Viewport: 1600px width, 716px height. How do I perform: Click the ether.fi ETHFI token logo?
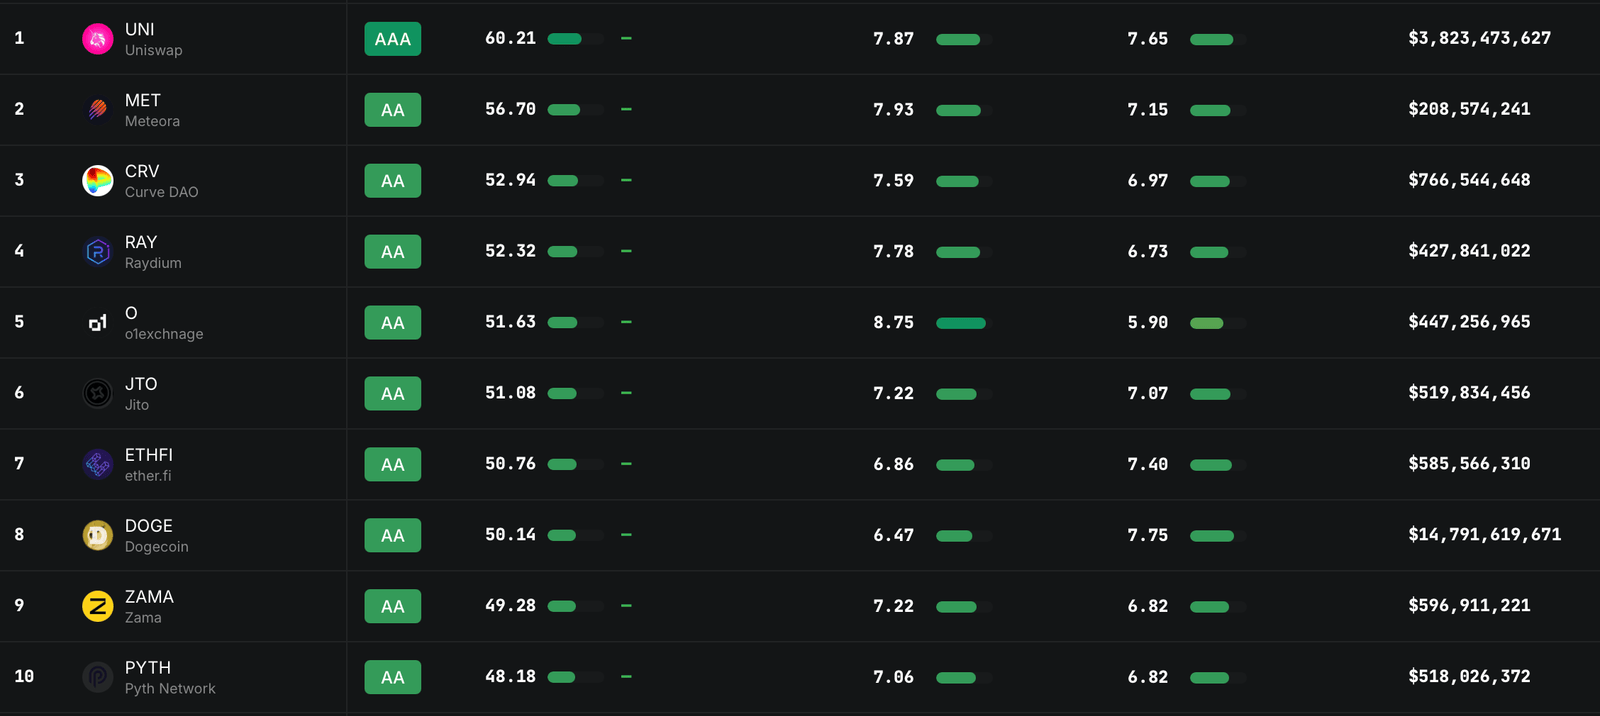coord(97,465)
